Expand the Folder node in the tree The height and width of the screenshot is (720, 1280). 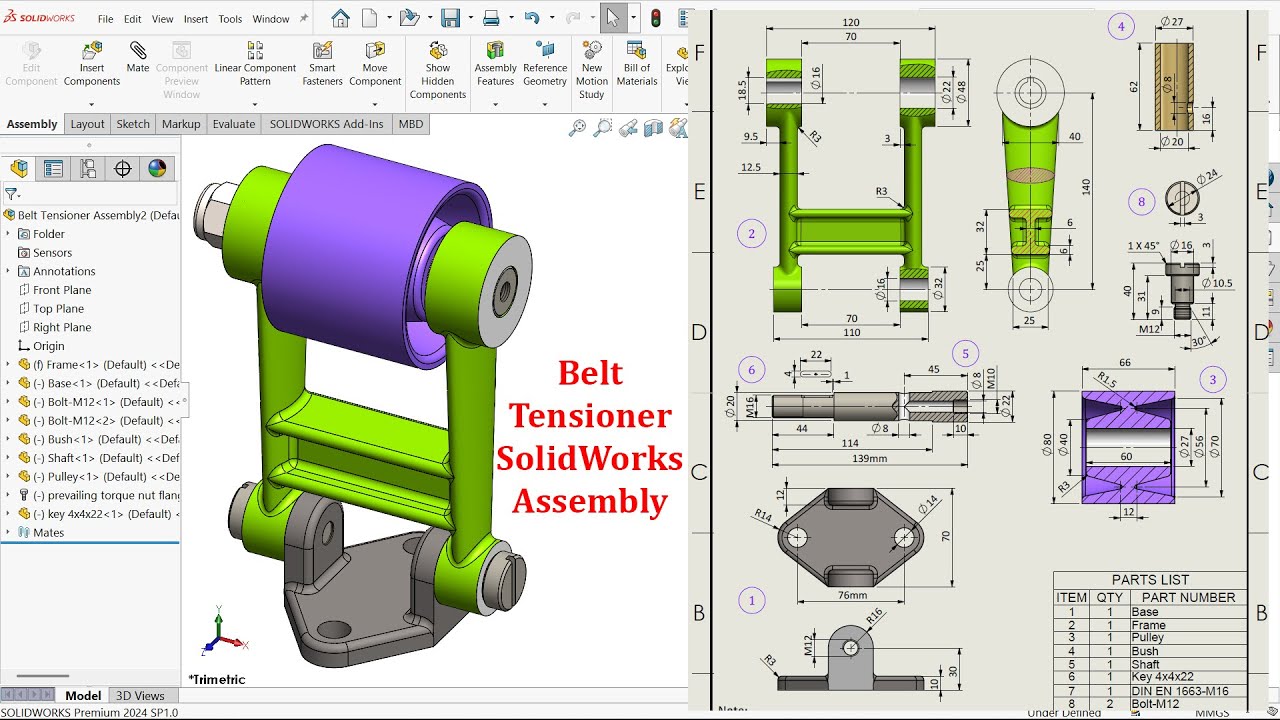(8, 234)
